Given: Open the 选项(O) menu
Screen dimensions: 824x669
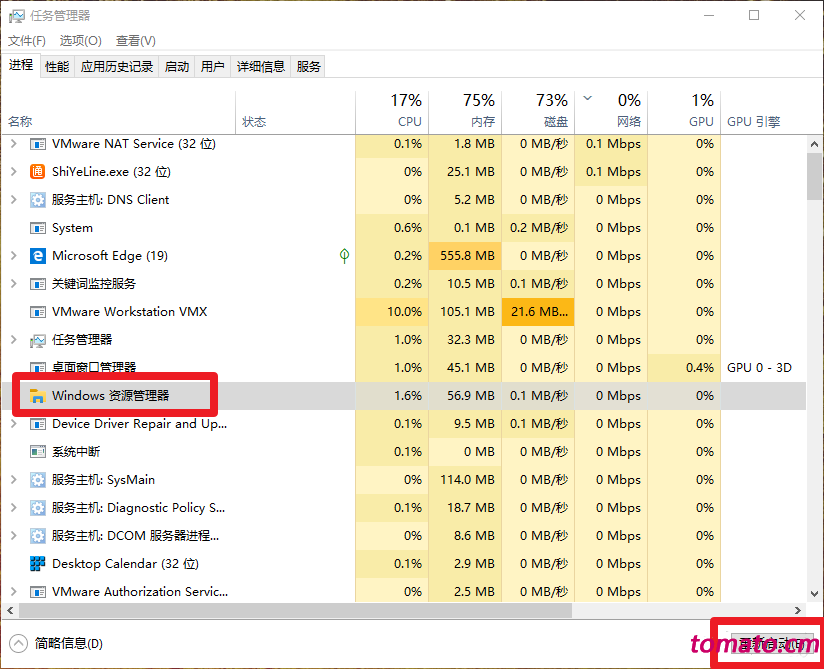Looking at the screenshot, I should pos(80,40).
